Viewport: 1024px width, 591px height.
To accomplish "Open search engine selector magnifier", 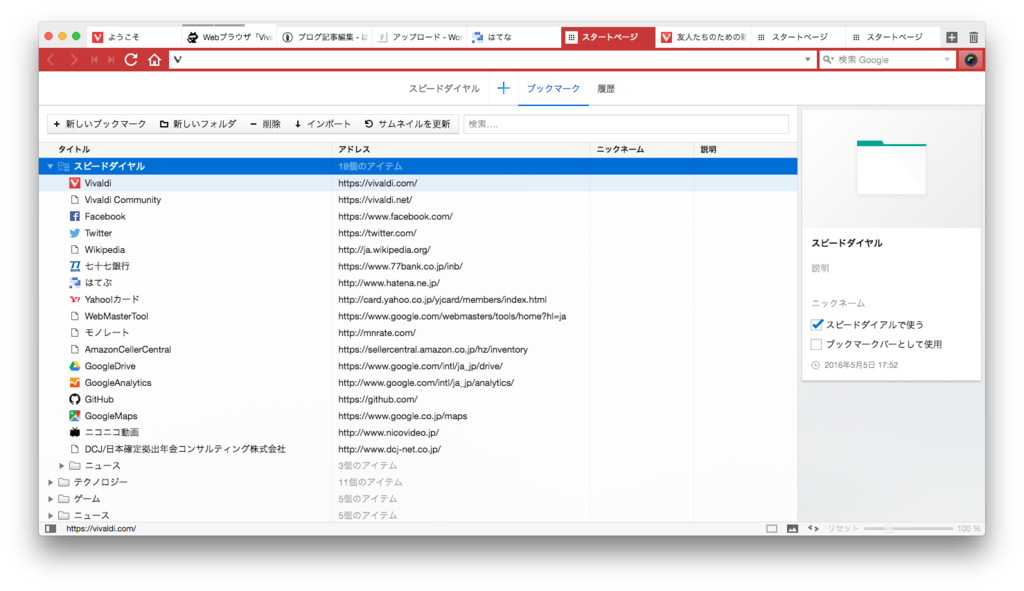I will click(828, 59).
